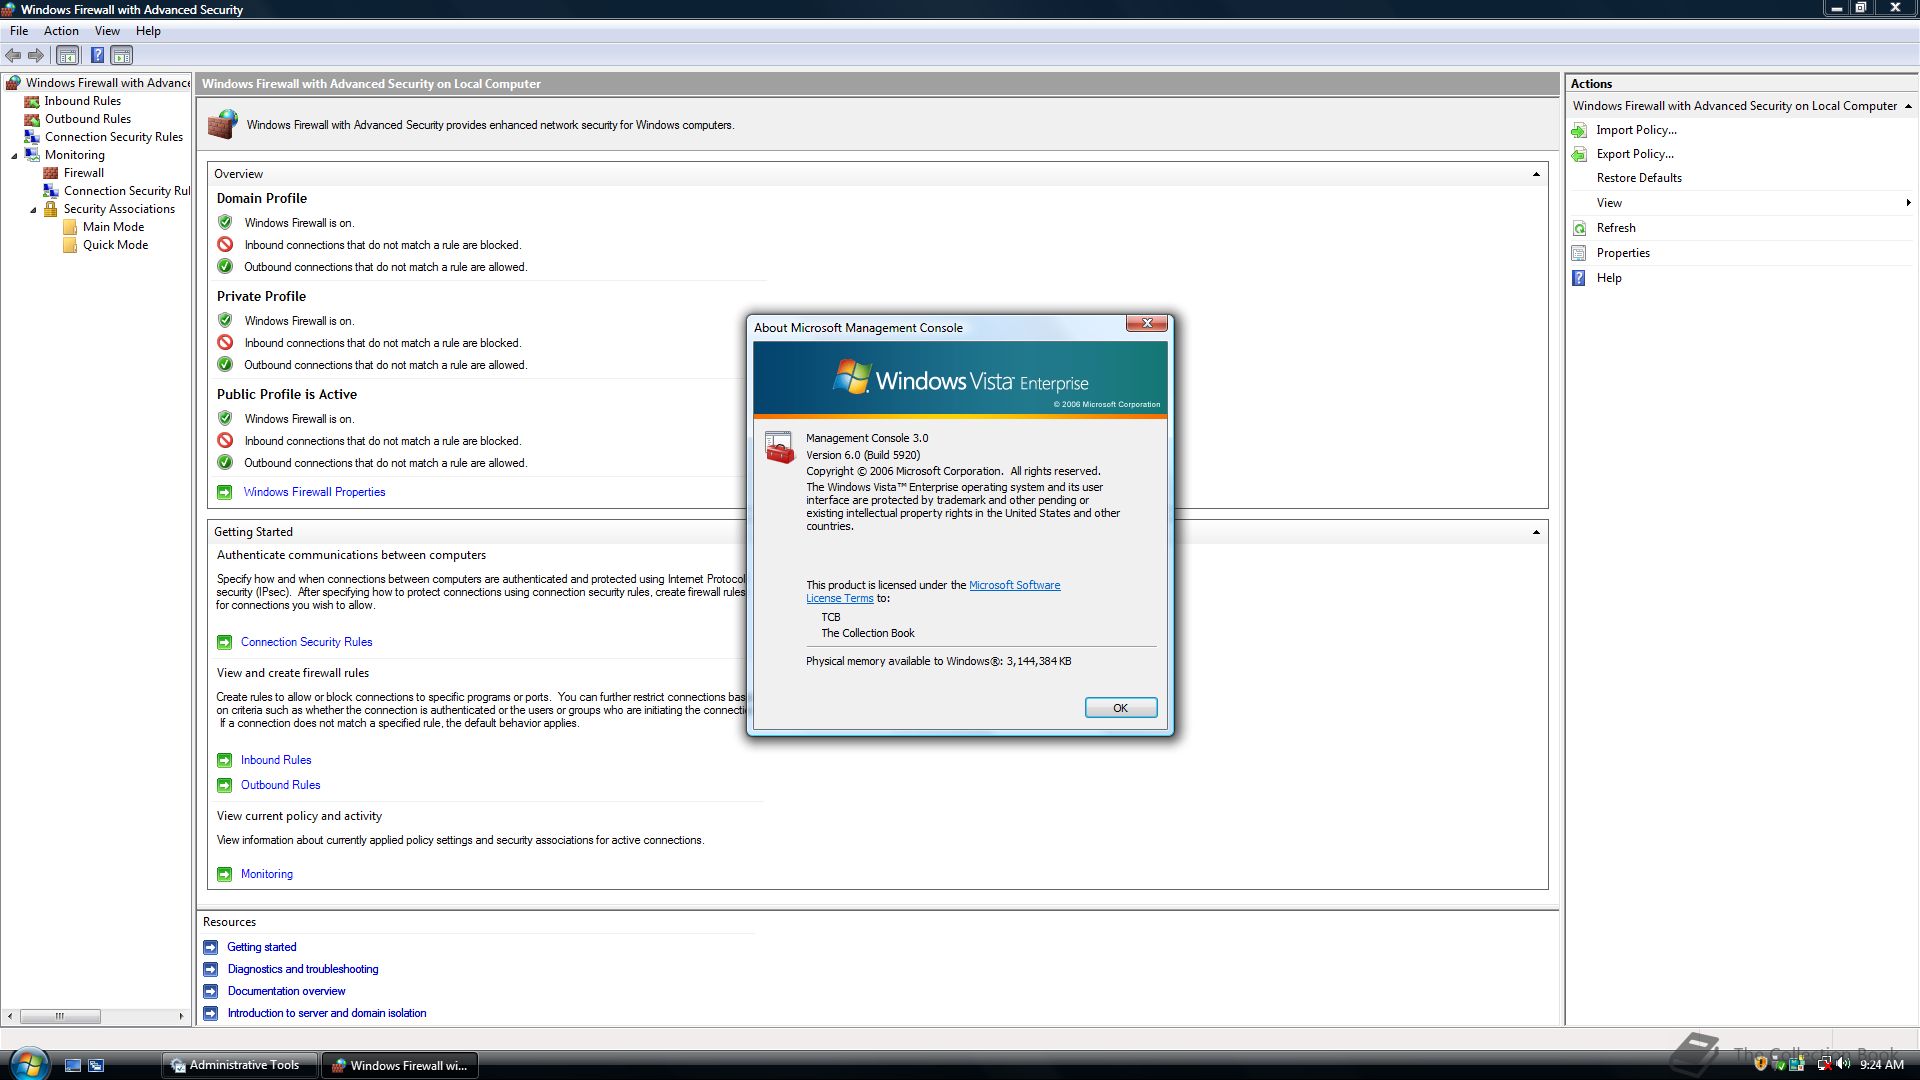Follow the Inbound Rules link in Getting Started

tap(276, 760)
